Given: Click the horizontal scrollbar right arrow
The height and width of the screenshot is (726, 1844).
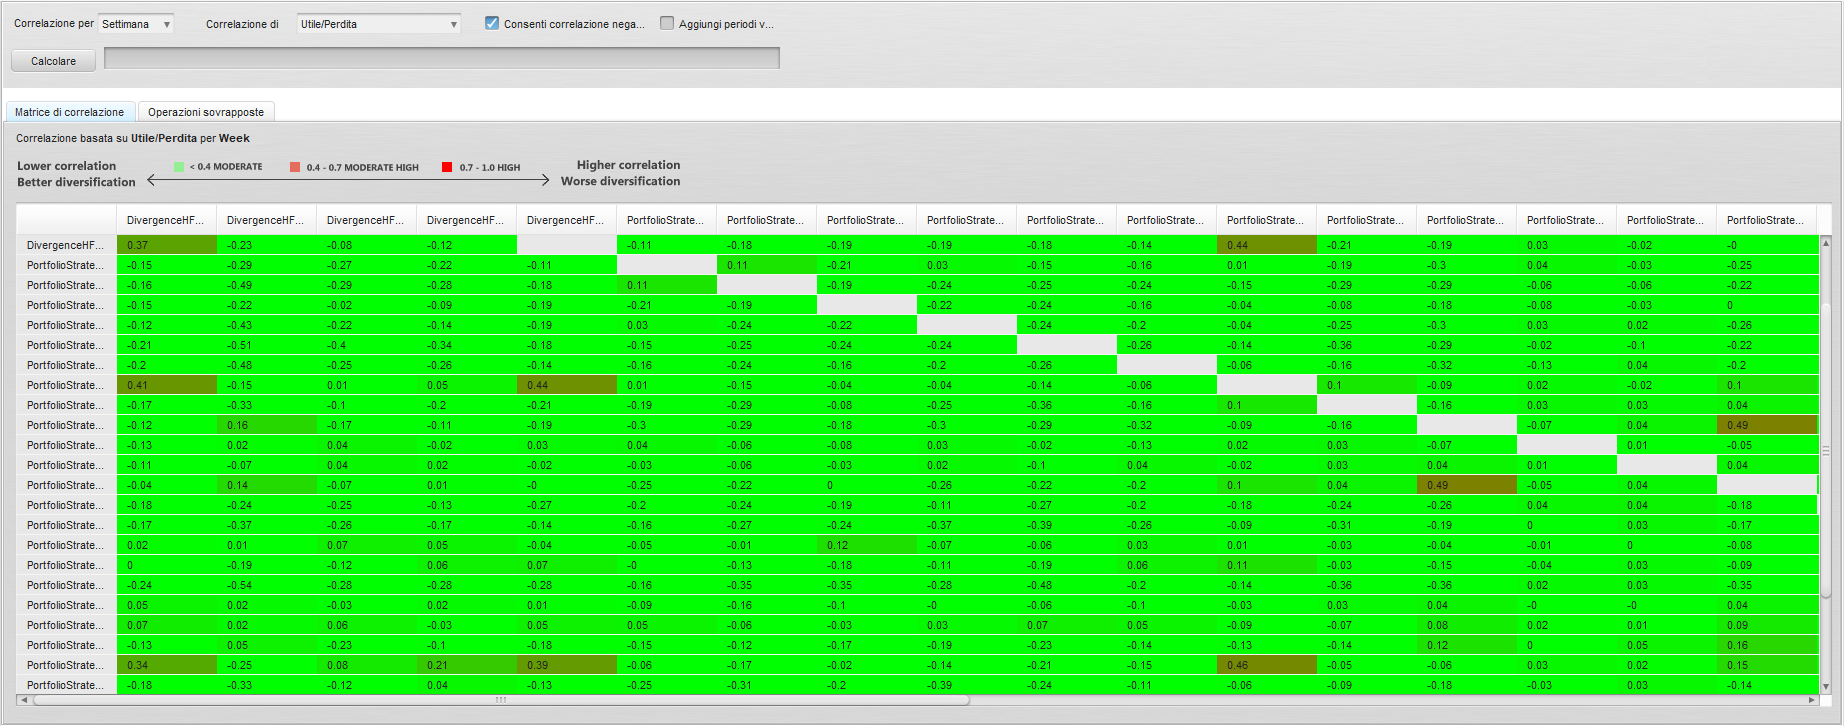Looking at the screenshot, I should (x=1811, y=700).
